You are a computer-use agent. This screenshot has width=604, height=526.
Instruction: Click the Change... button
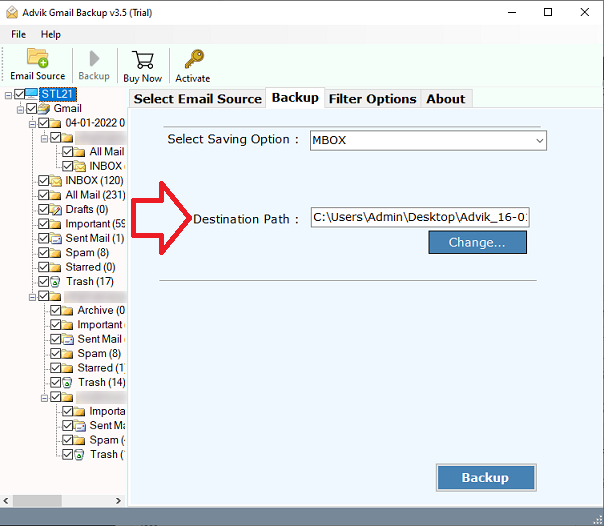477,242
